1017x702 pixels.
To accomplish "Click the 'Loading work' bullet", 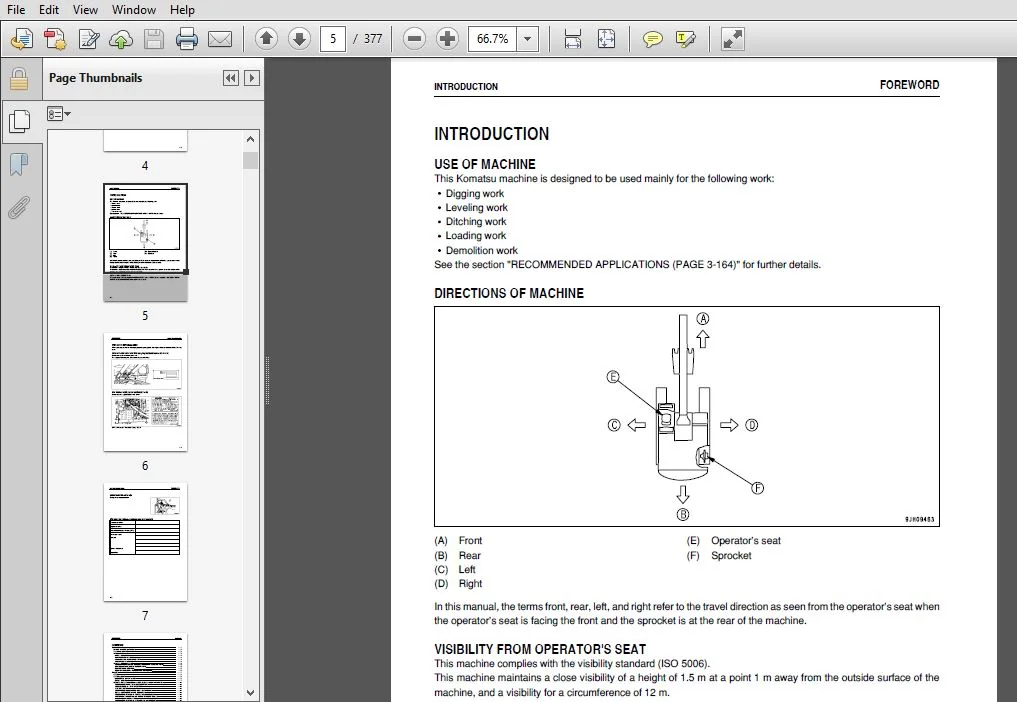I will coord(475,236).
